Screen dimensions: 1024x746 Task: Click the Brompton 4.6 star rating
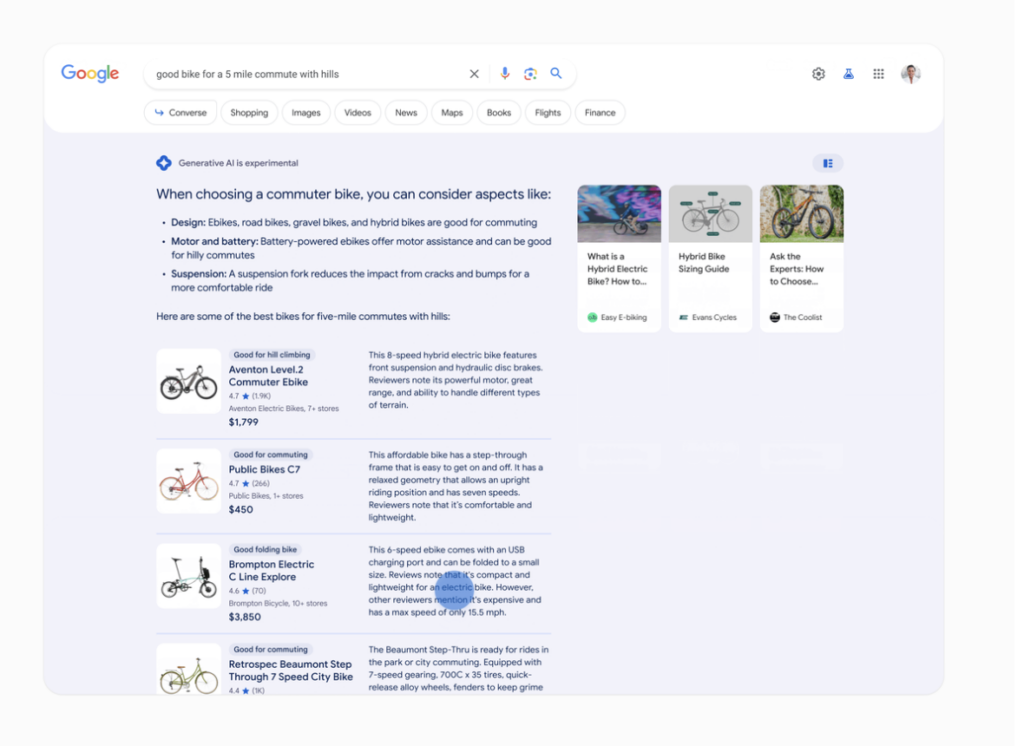[248, 591]
